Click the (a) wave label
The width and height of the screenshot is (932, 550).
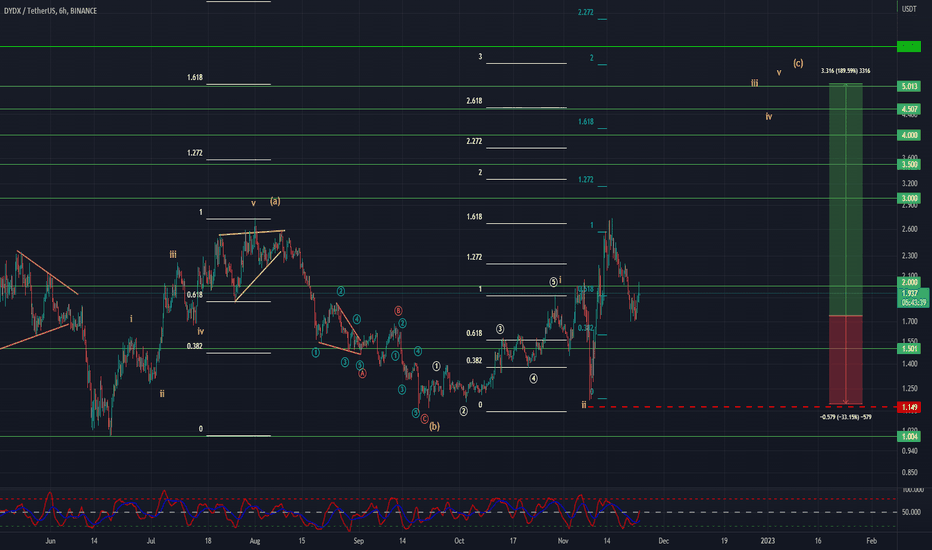275,201
